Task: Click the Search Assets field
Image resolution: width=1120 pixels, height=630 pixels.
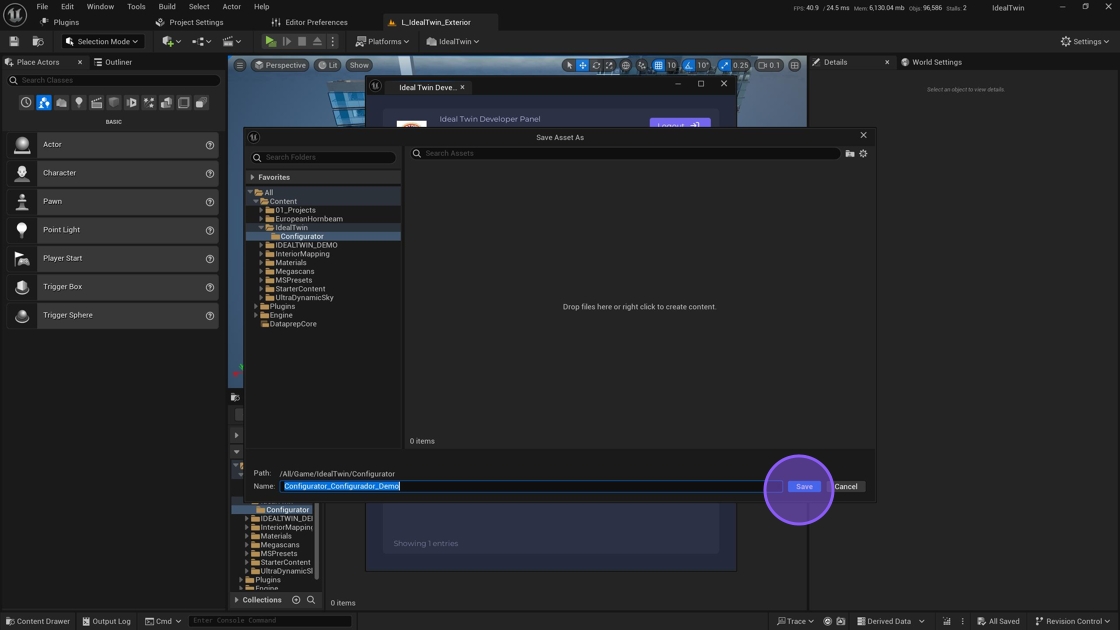Action: [x=624, y=154]
